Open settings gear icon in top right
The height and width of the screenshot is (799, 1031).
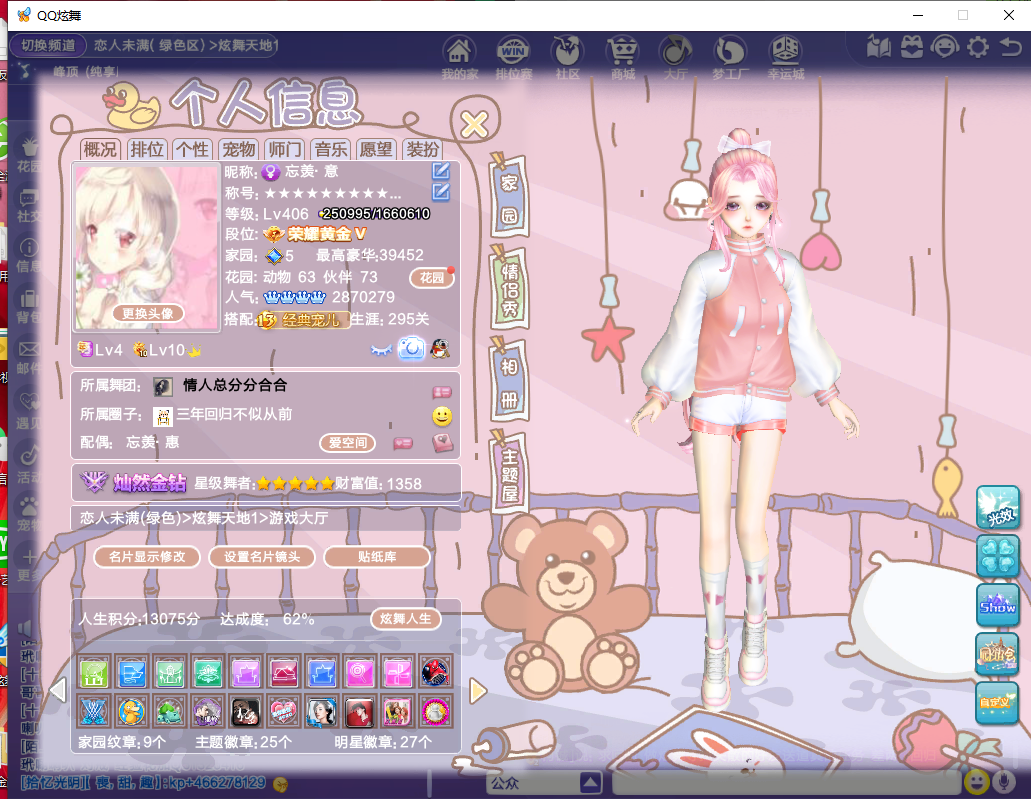978,47
